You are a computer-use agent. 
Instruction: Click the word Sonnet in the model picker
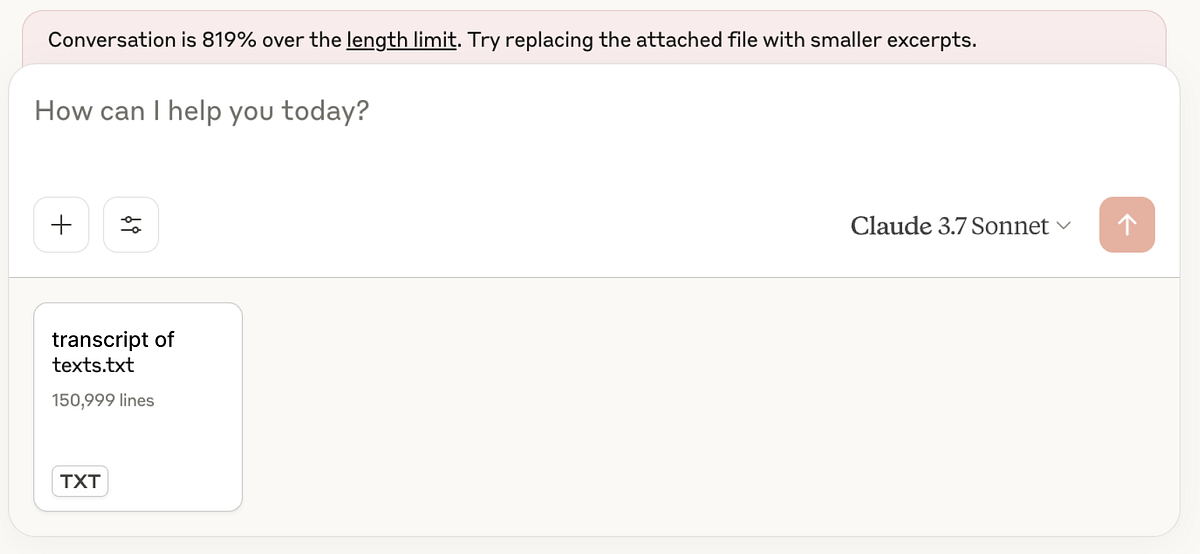(1010, 226)
